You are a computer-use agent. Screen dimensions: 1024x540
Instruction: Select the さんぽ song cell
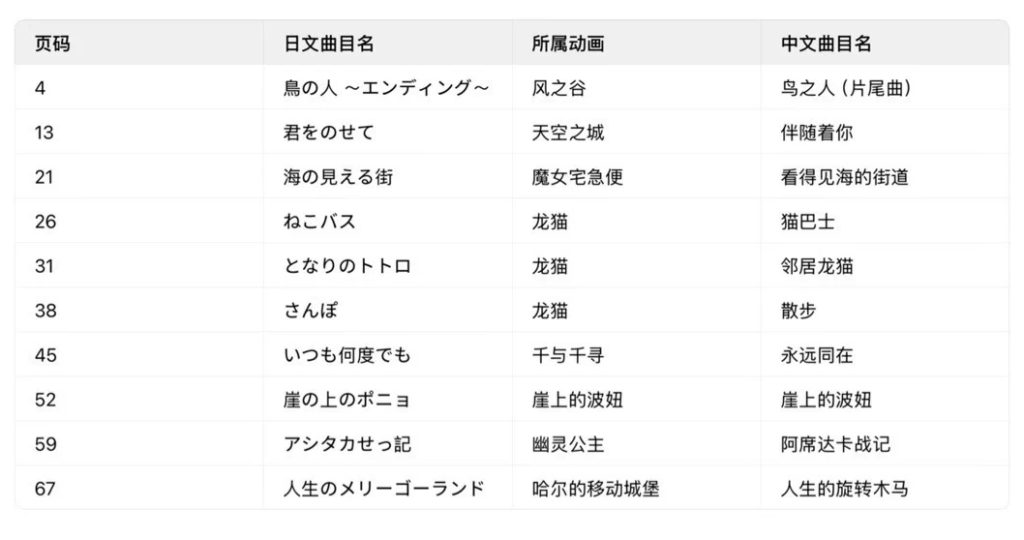point(310,310)
